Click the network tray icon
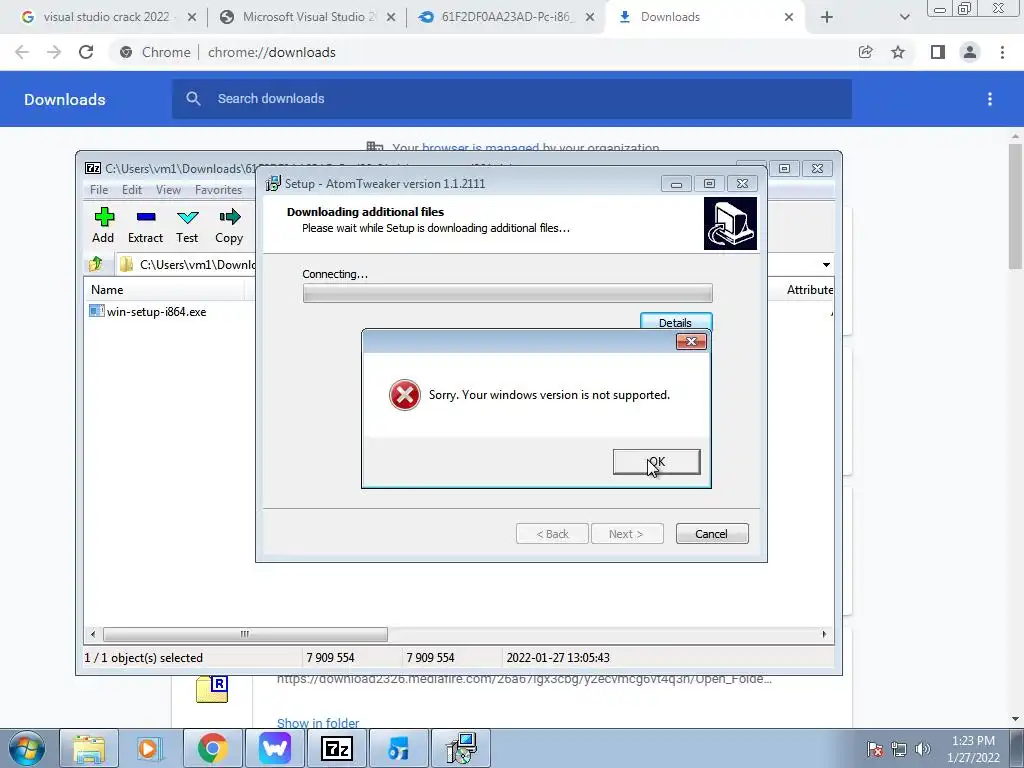This screenshot has height=768, width=1024. 899,749
